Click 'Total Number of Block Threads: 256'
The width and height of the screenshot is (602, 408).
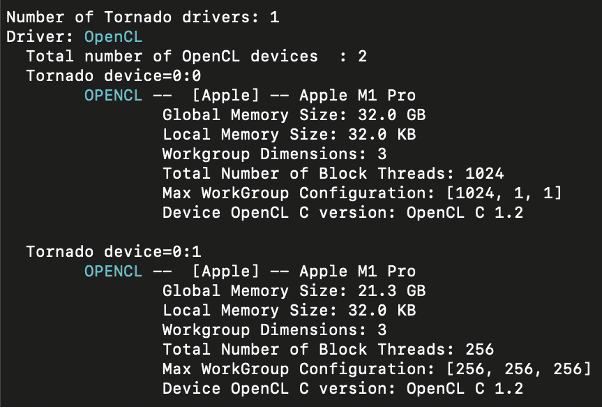point(328,350)
